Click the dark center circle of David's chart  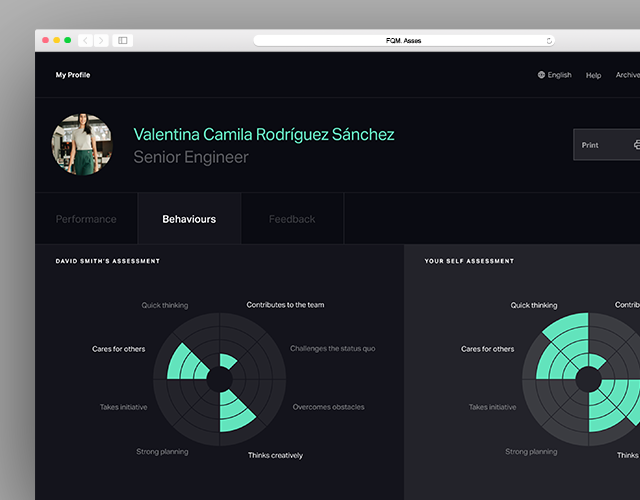tap(220, 379)
